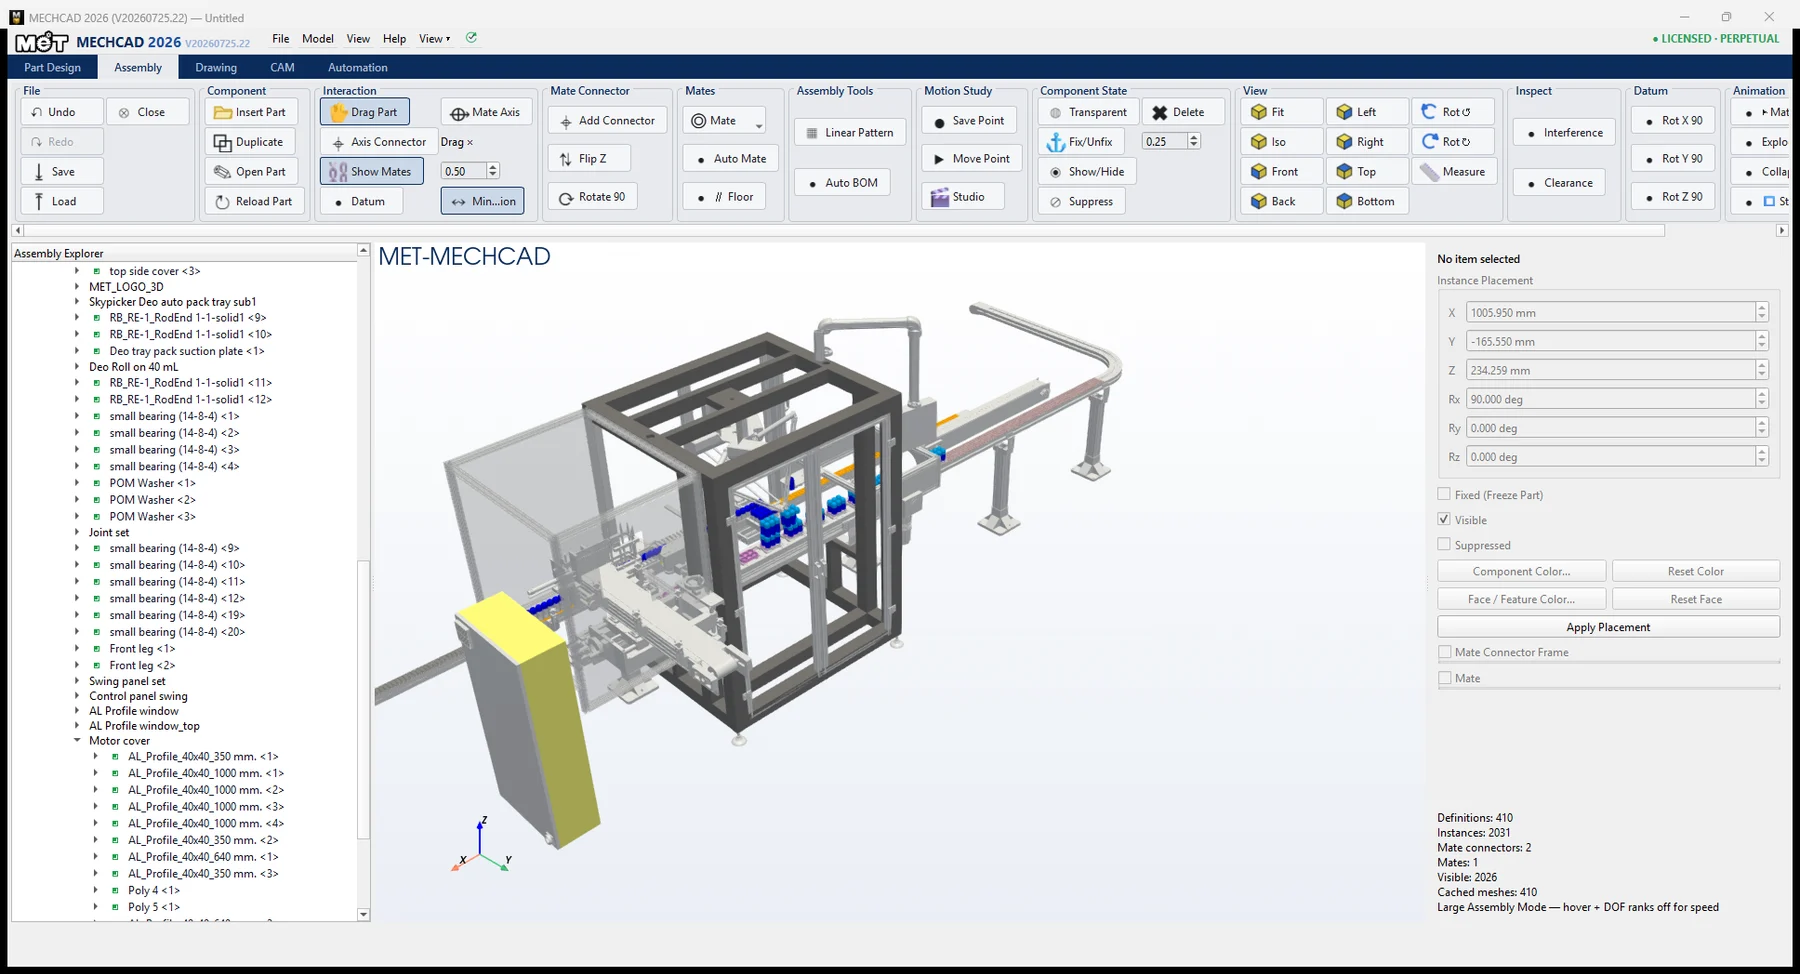This screenshot has width=1800, height=974.
Task: Click Reset Color button
Action: [x=1695, y=571]
